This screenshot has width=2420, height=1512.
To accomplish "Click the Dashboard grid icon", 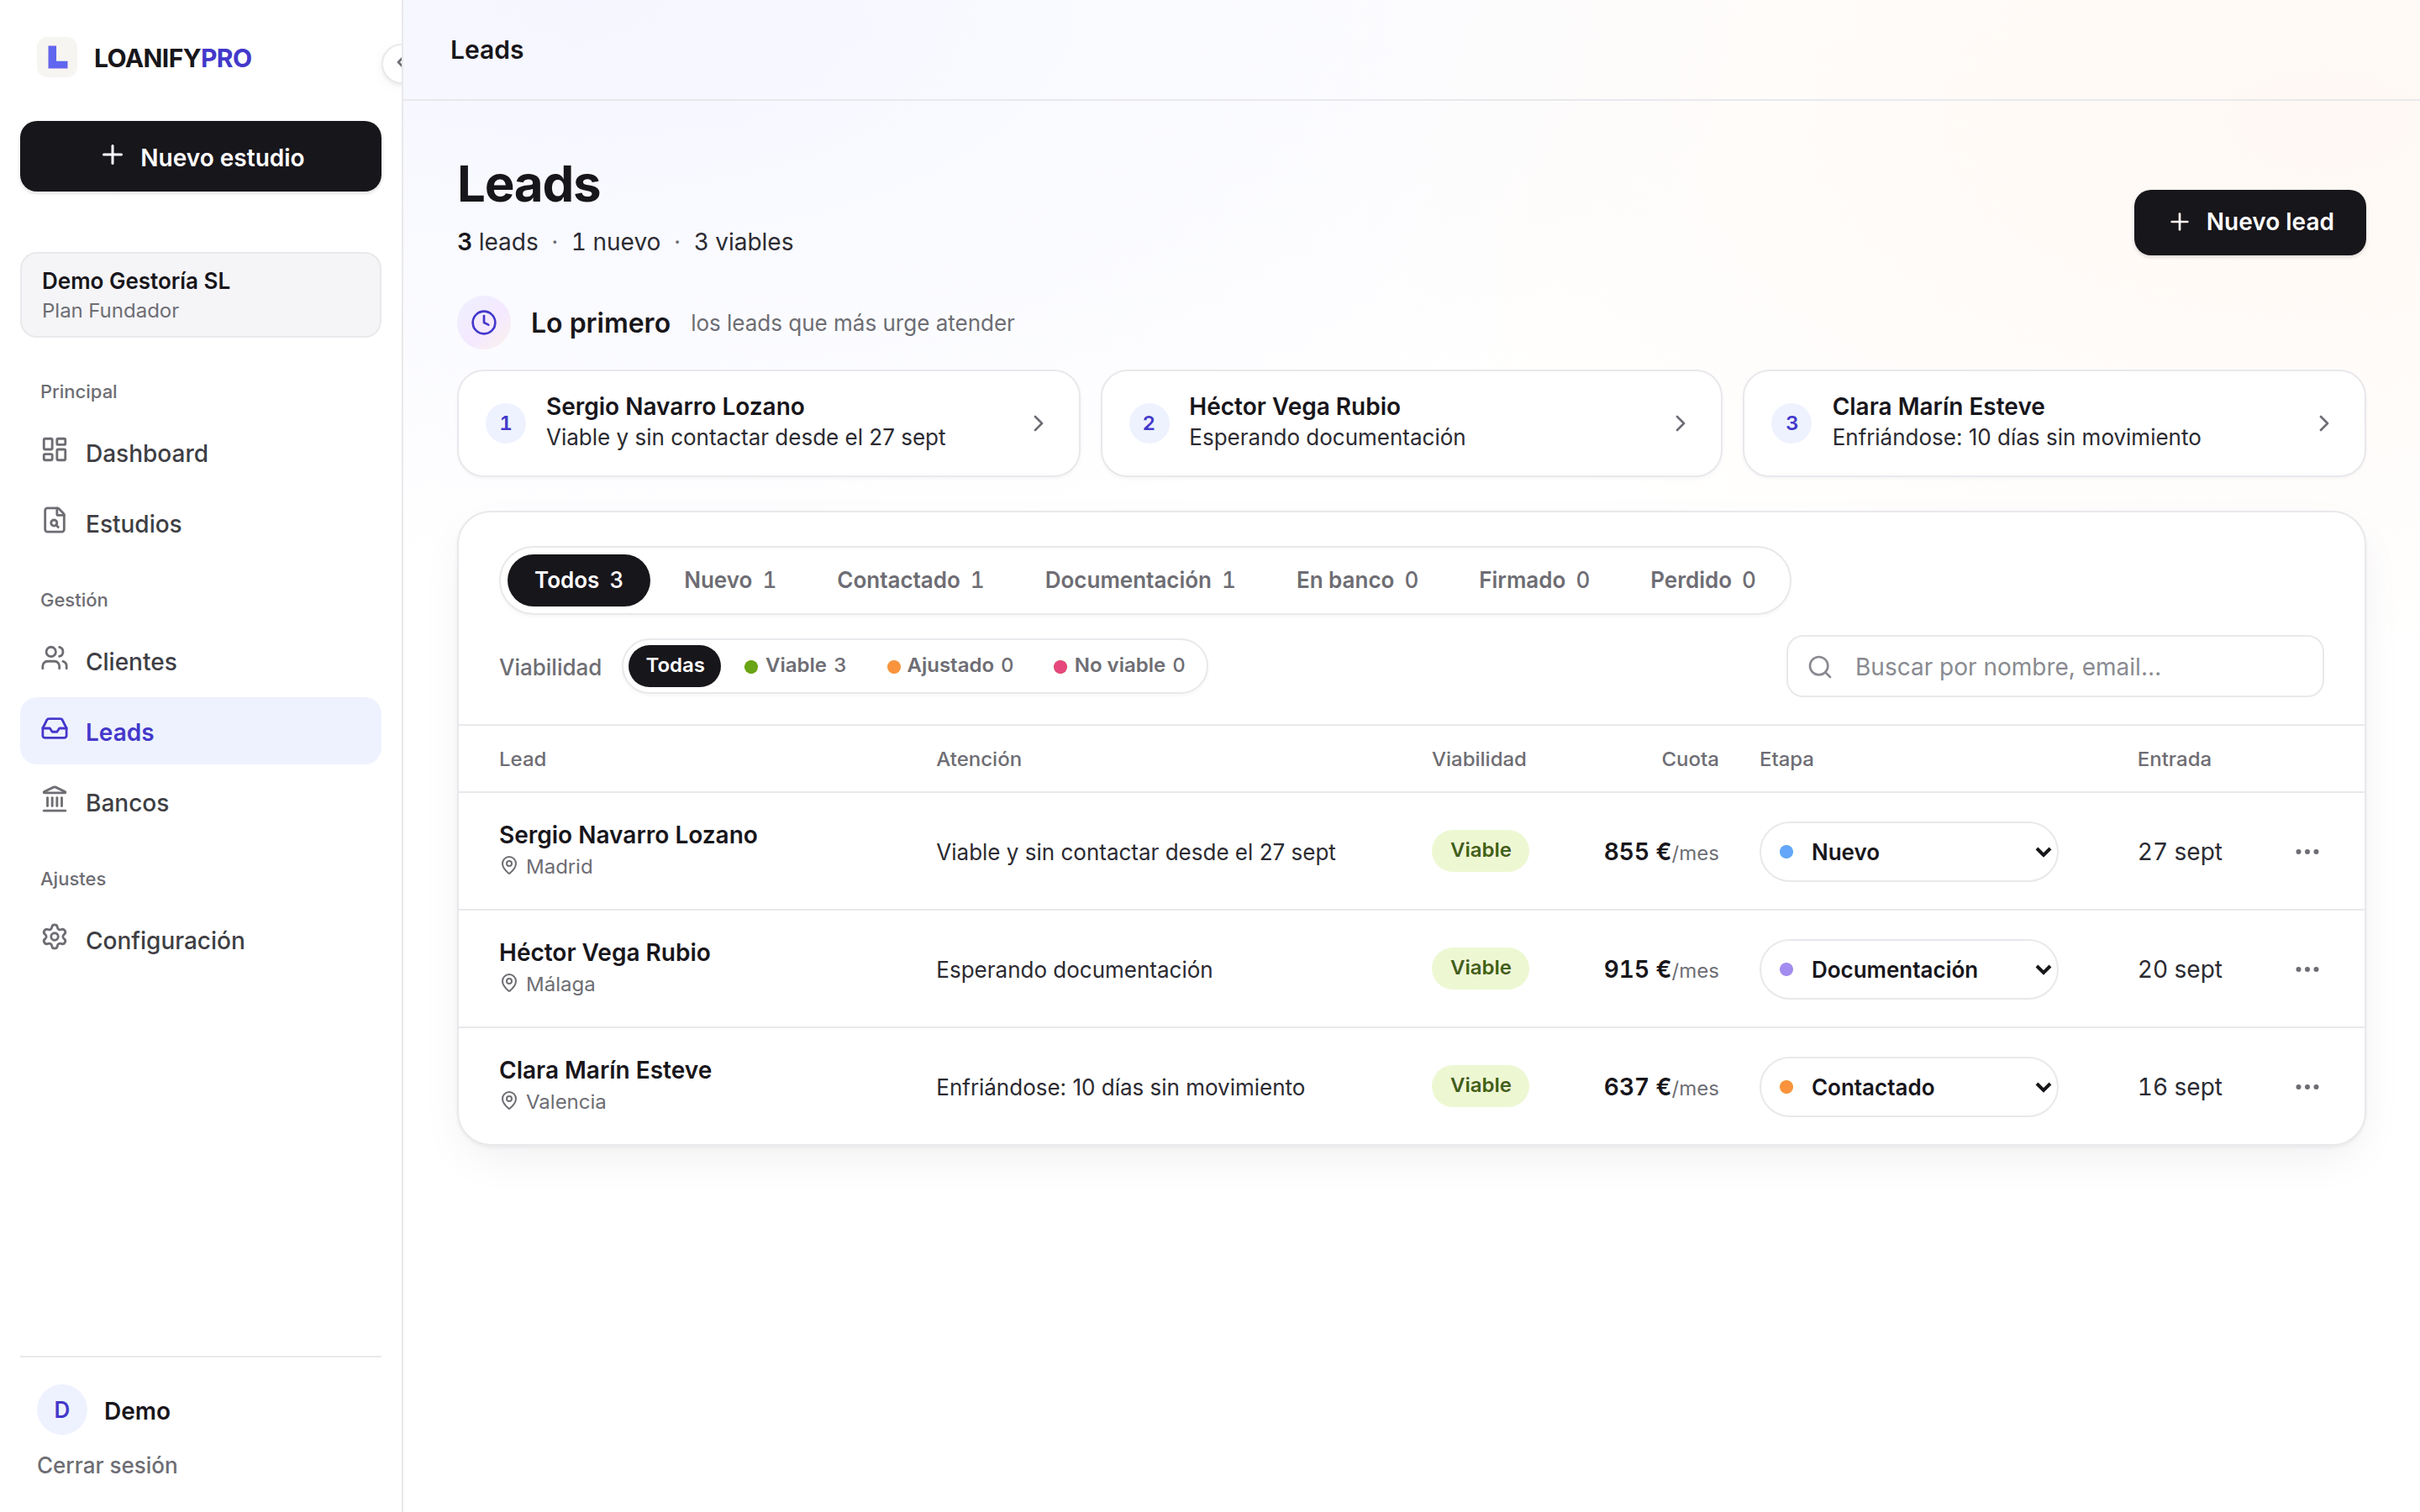I will [54, 450].
